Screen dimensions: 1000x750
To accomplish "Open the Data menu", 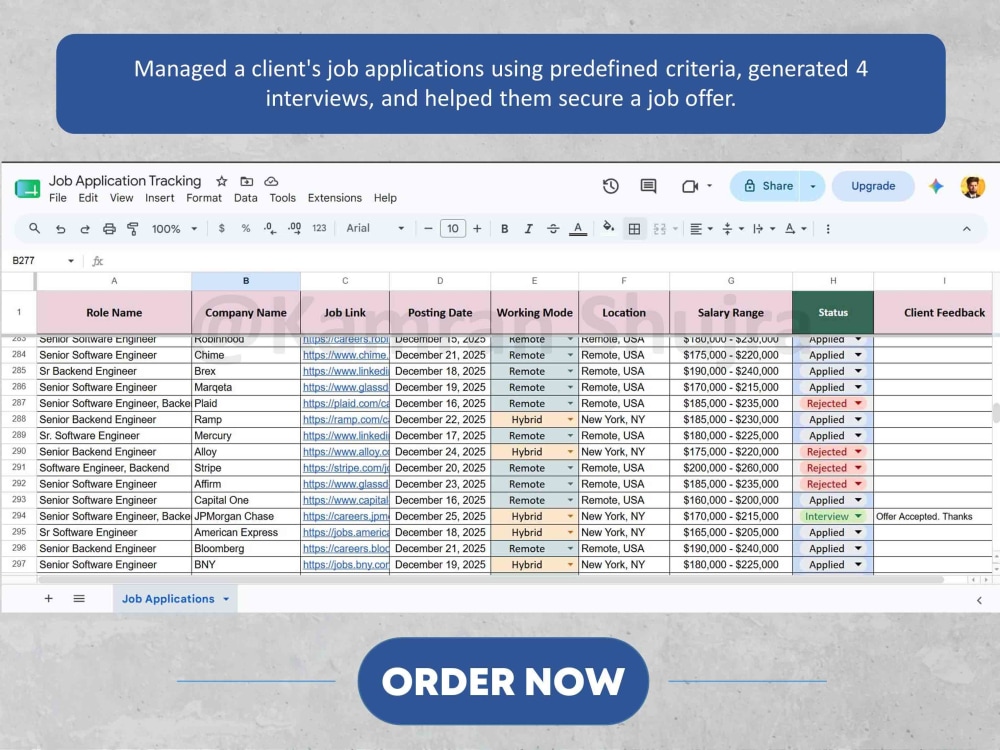I will (x=246, y=198).
